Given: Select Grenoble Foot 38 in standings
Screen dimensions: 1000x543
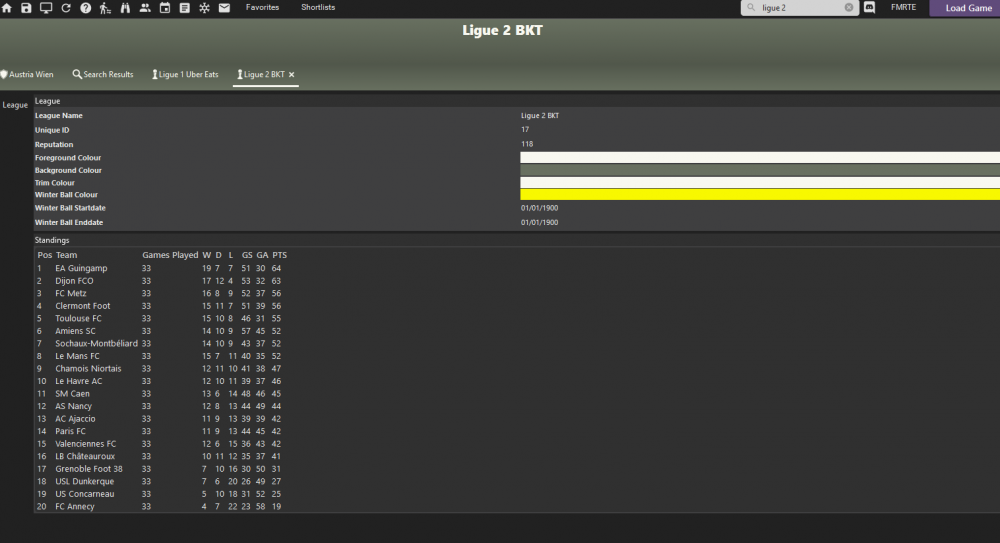Looking at the screenshot, I should pos(89,469).
